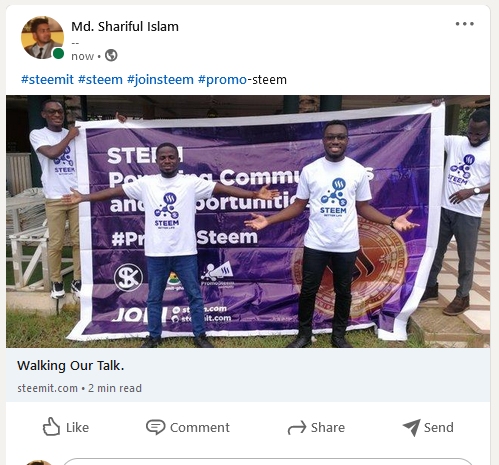Open the three-dot post options menu

tap(465, 24)
